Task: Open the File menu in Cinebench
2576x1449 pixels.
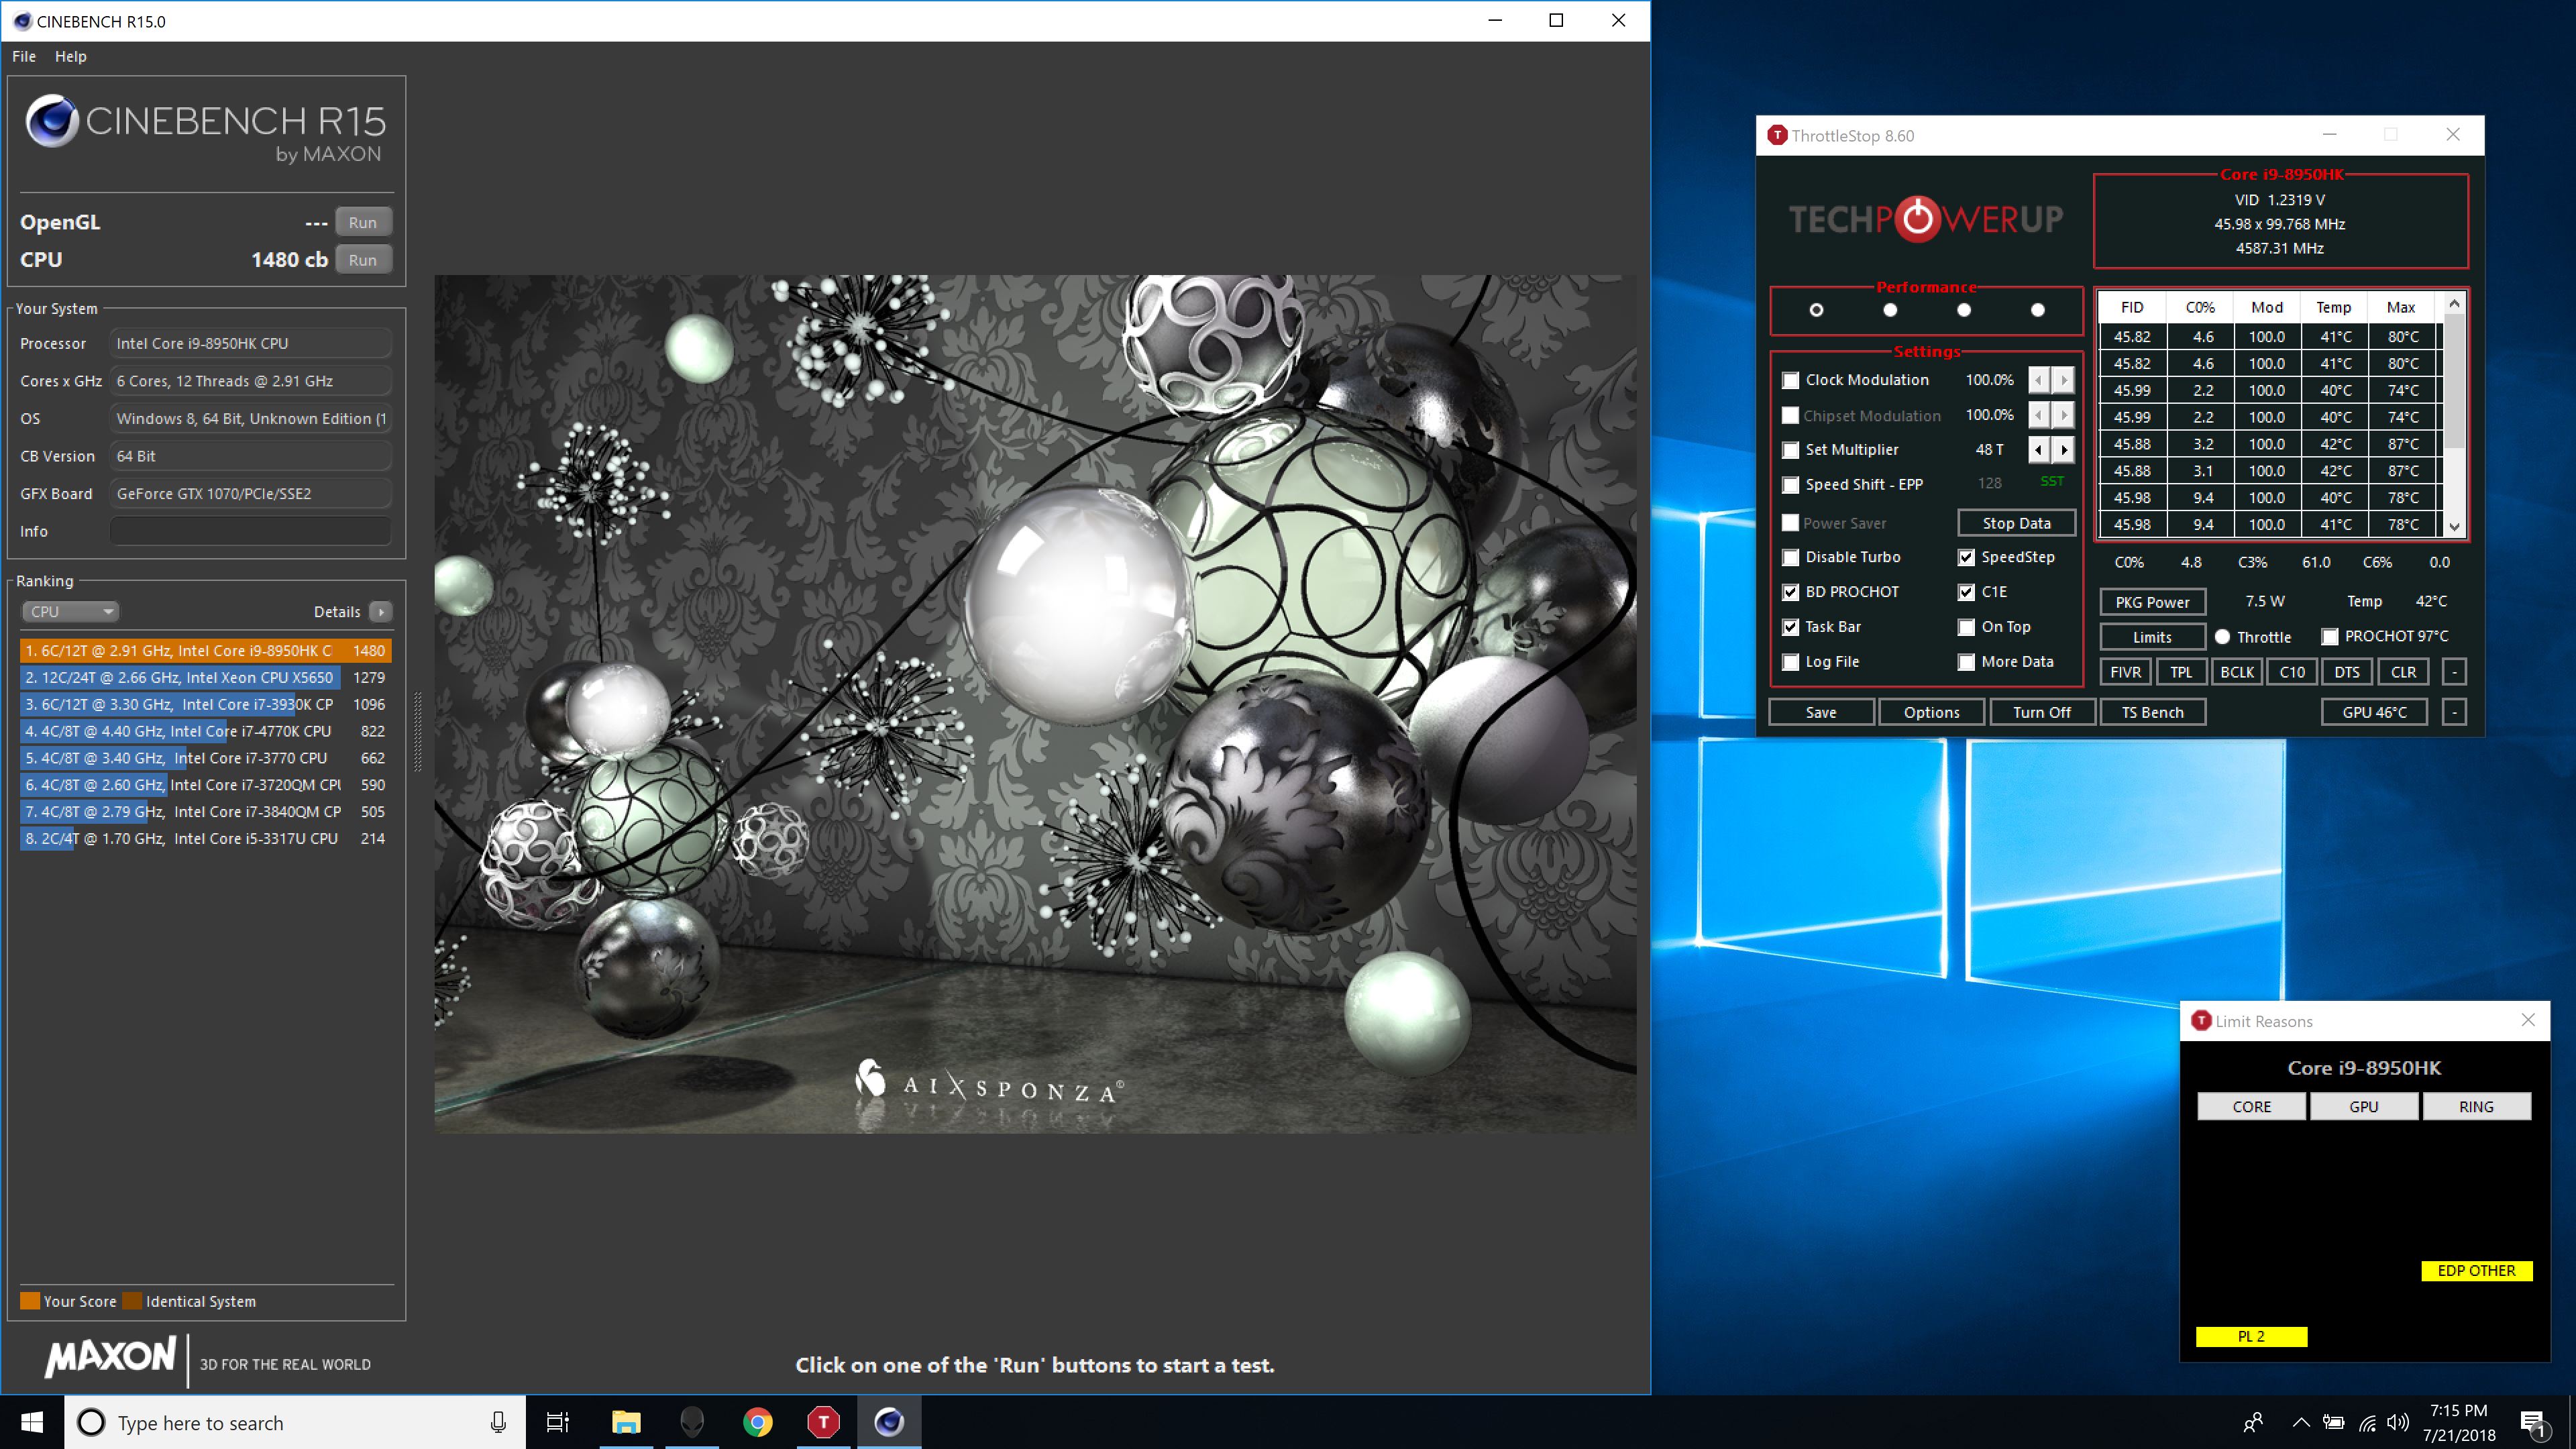Action: coord(24,56)
